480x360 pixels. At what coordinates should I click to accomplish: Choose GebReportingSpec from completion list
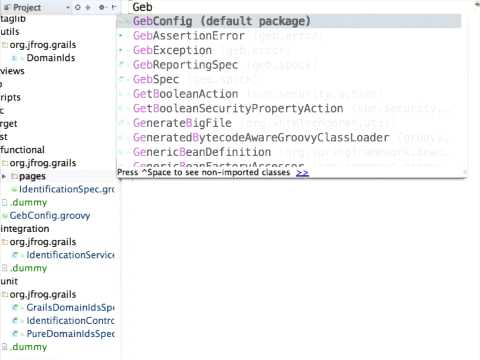185,65
